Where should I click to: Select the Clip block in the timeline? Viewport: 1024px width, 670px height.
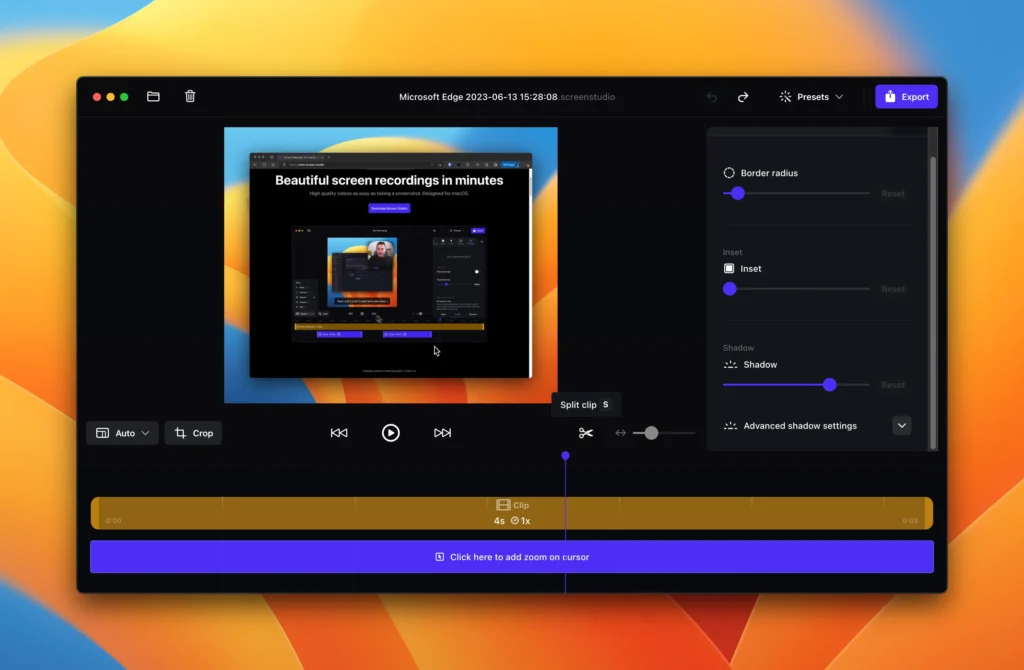tap(512, 510)
